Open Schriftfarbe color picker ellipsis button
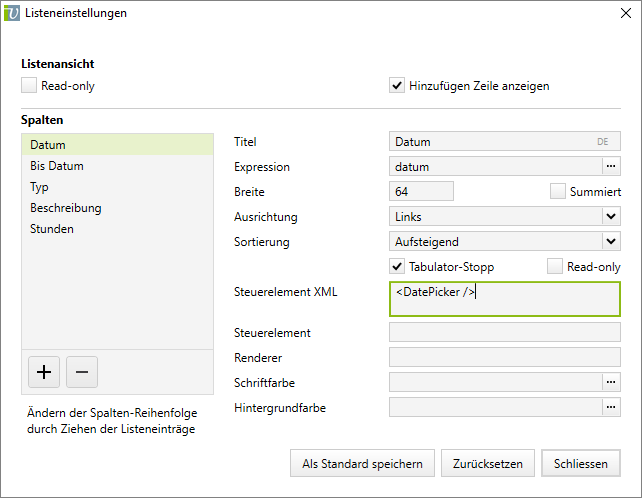 (x=611, y=382)
